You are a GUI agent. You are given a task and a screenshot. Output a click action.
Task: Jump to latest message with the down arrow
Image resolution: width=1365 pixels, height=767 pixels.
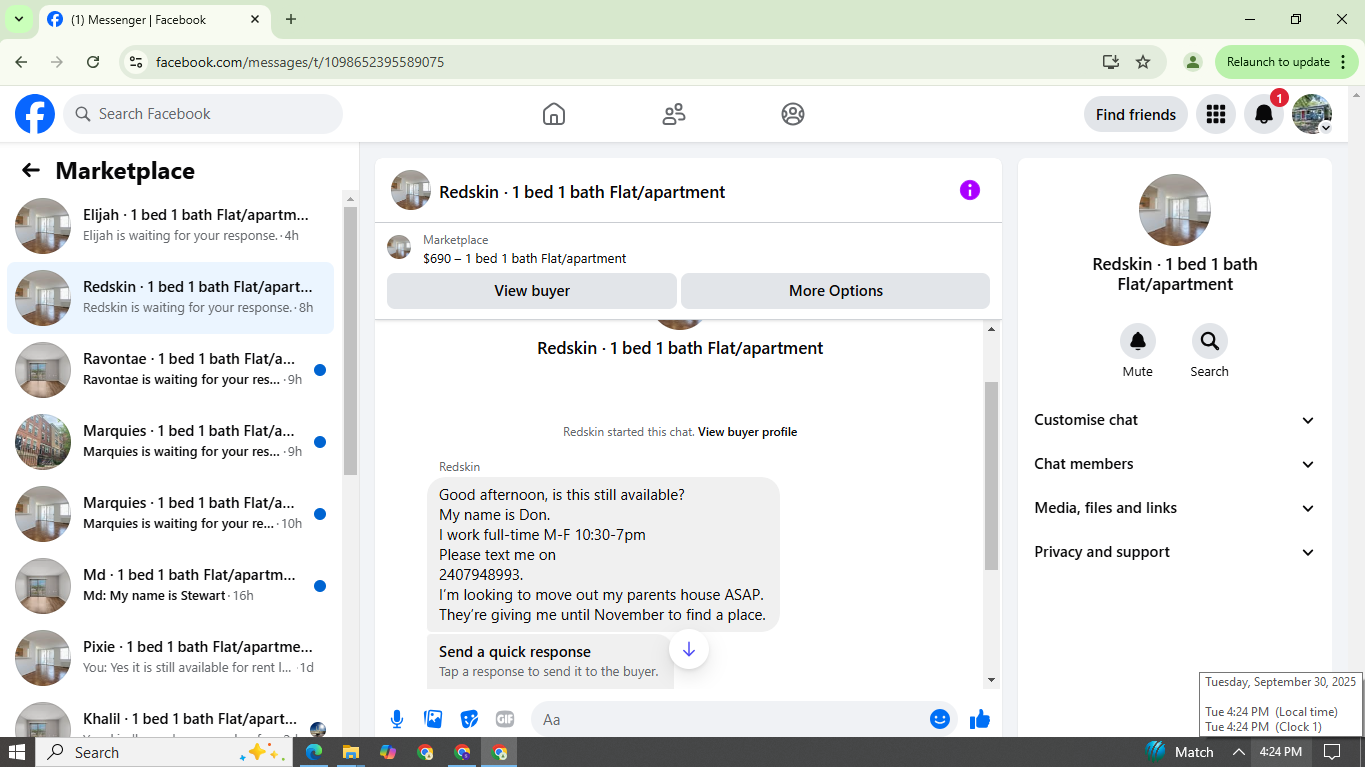pyautogui.click(x=689, y=650)
